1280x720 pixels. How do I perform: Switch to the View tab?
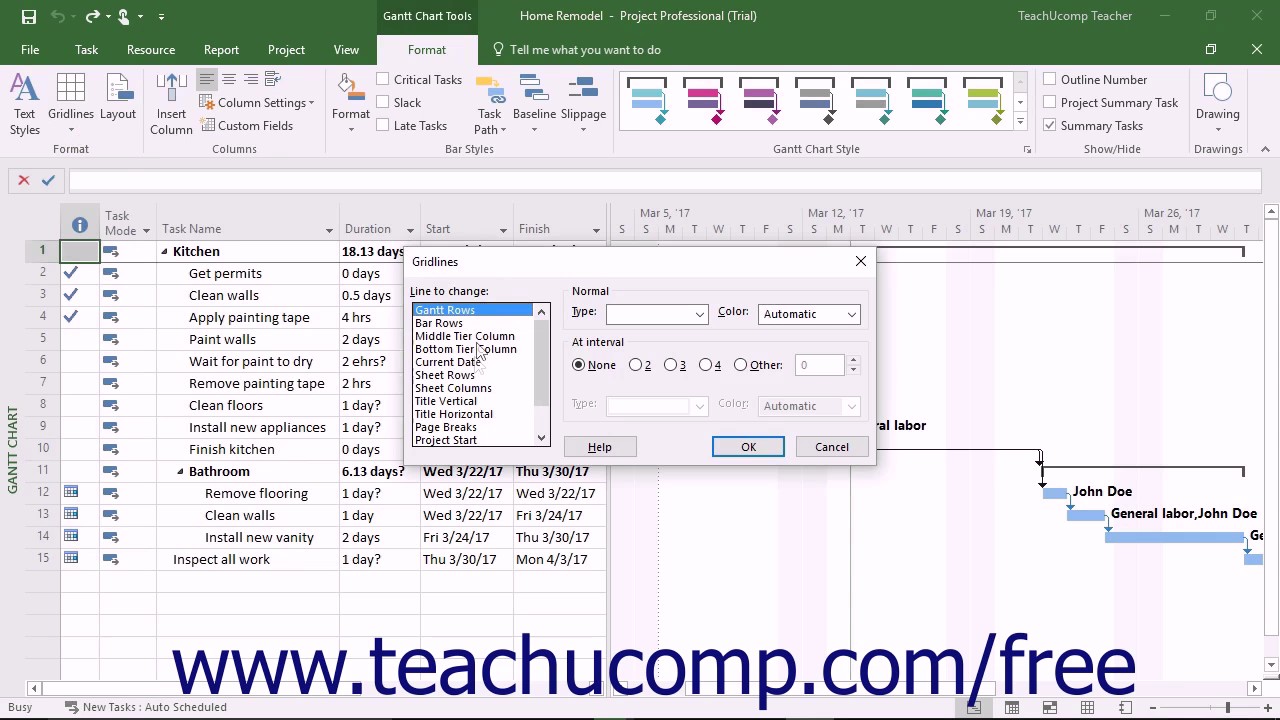(346, 50)
